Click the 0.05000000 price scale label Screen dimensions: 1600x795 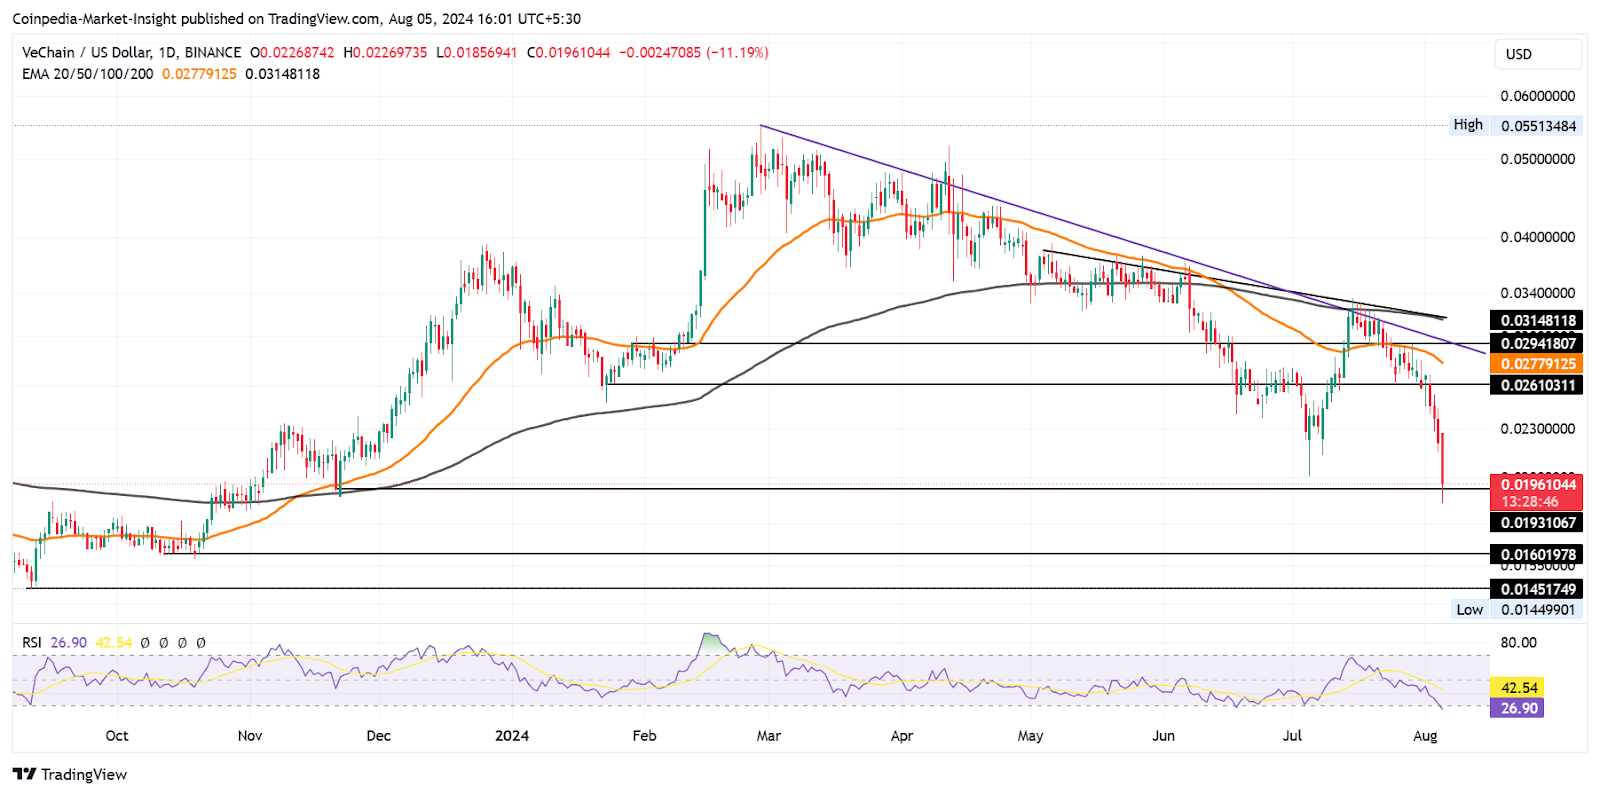pyautogui.click(x=1538, y=159)
